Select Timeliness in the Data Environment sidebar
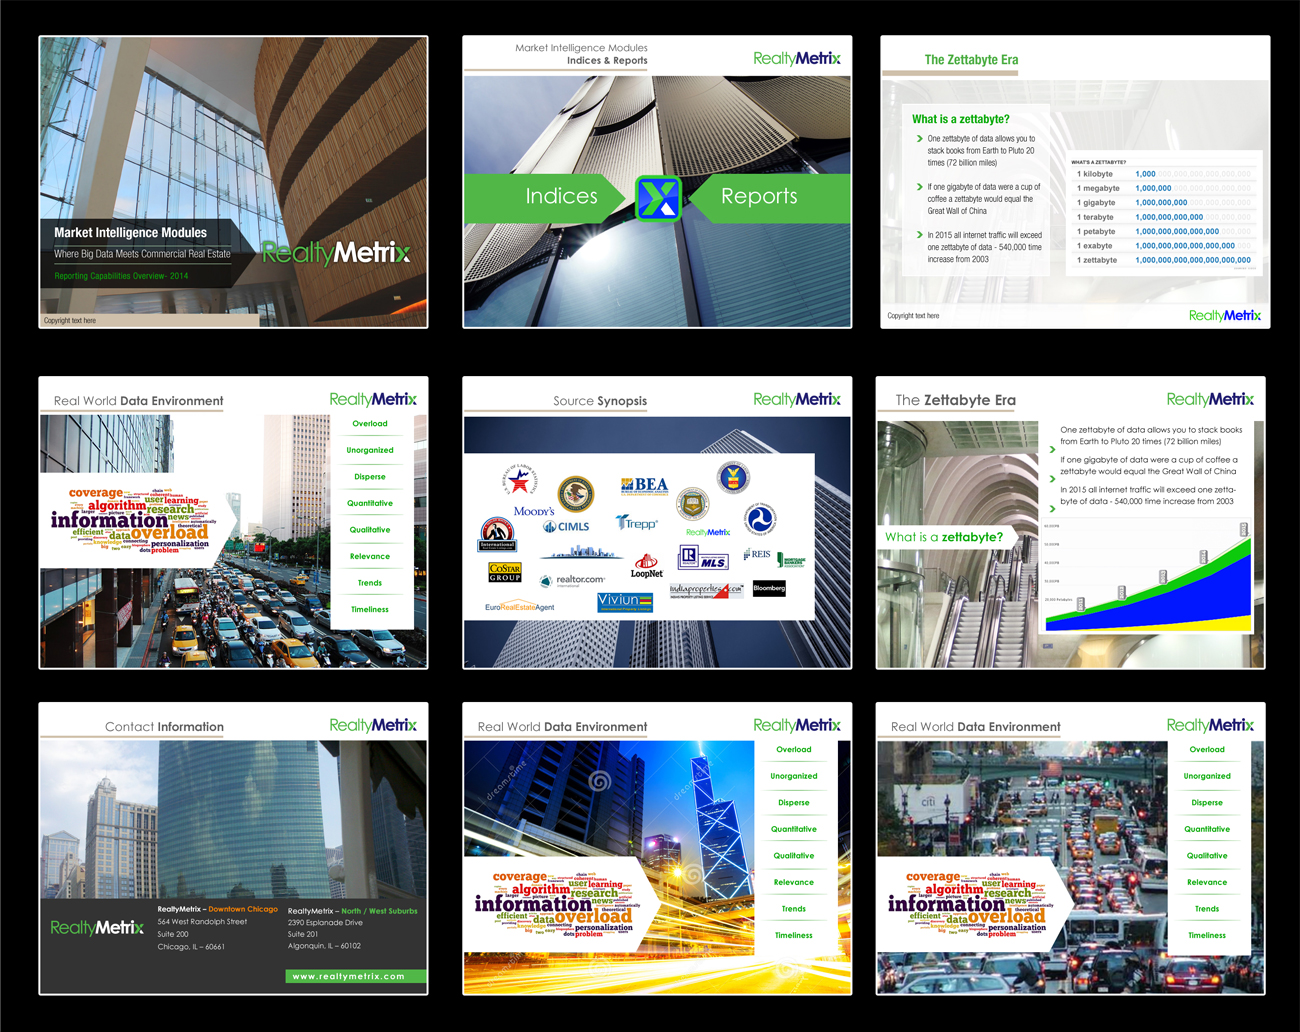Image resolution: width=1300 pixels, height=1032 pixels. tap(370, 609)
